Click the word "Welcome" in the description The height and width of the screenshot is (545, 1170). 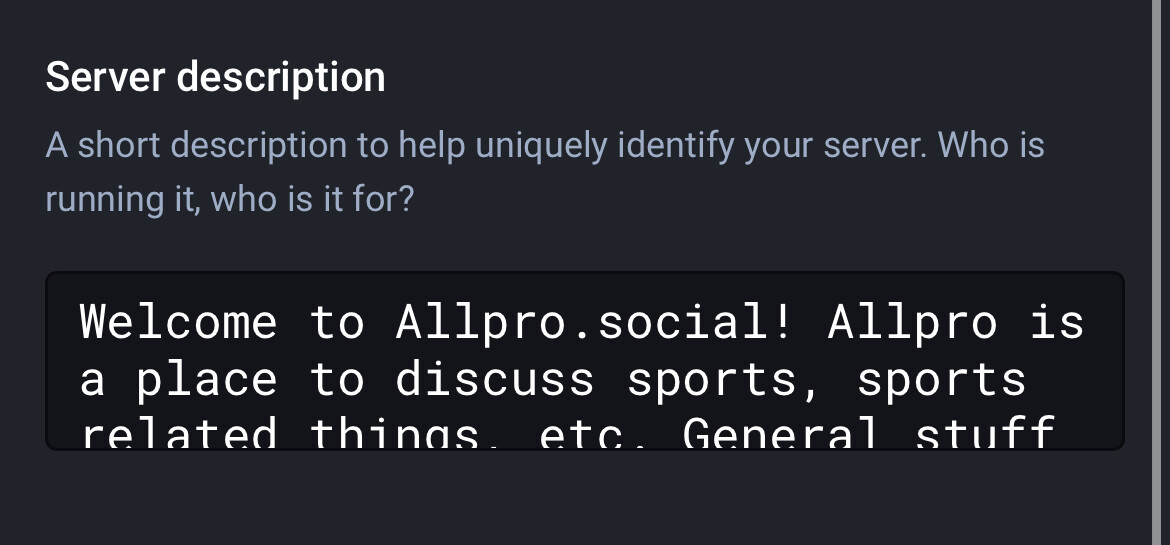(x=179, y=322)
